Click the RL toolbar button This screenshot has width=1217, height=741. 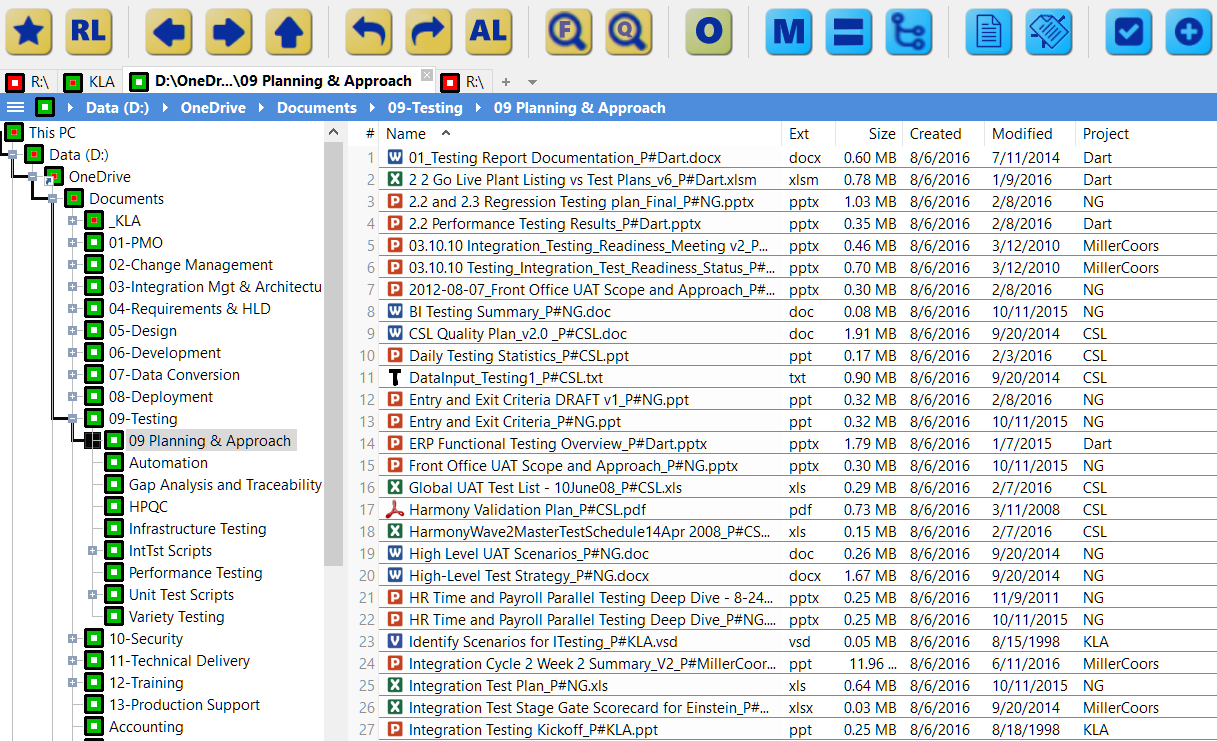pos(89,31)
